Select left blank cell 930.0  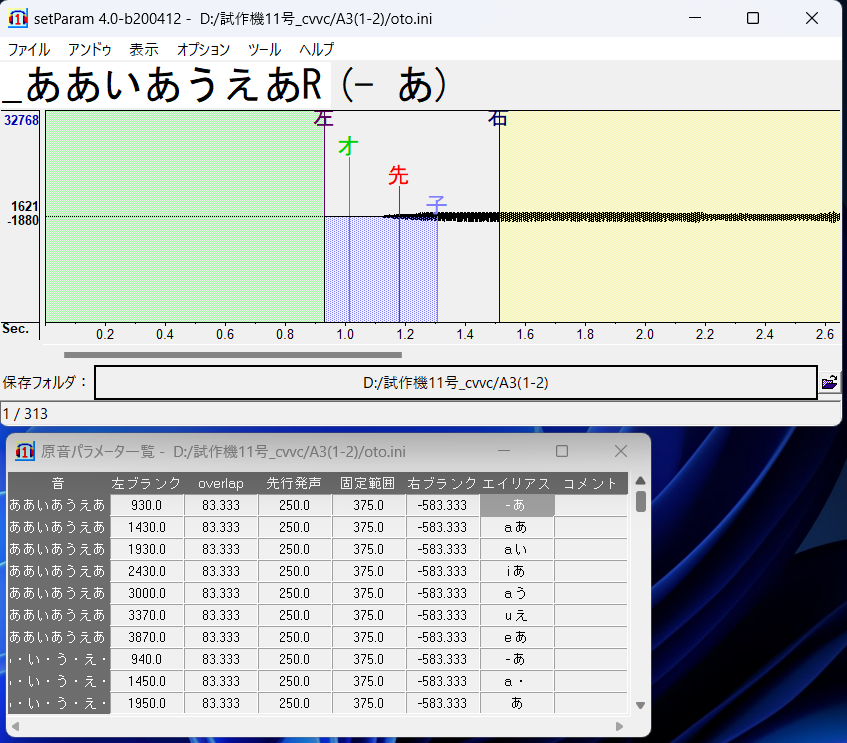coord(146,505)
